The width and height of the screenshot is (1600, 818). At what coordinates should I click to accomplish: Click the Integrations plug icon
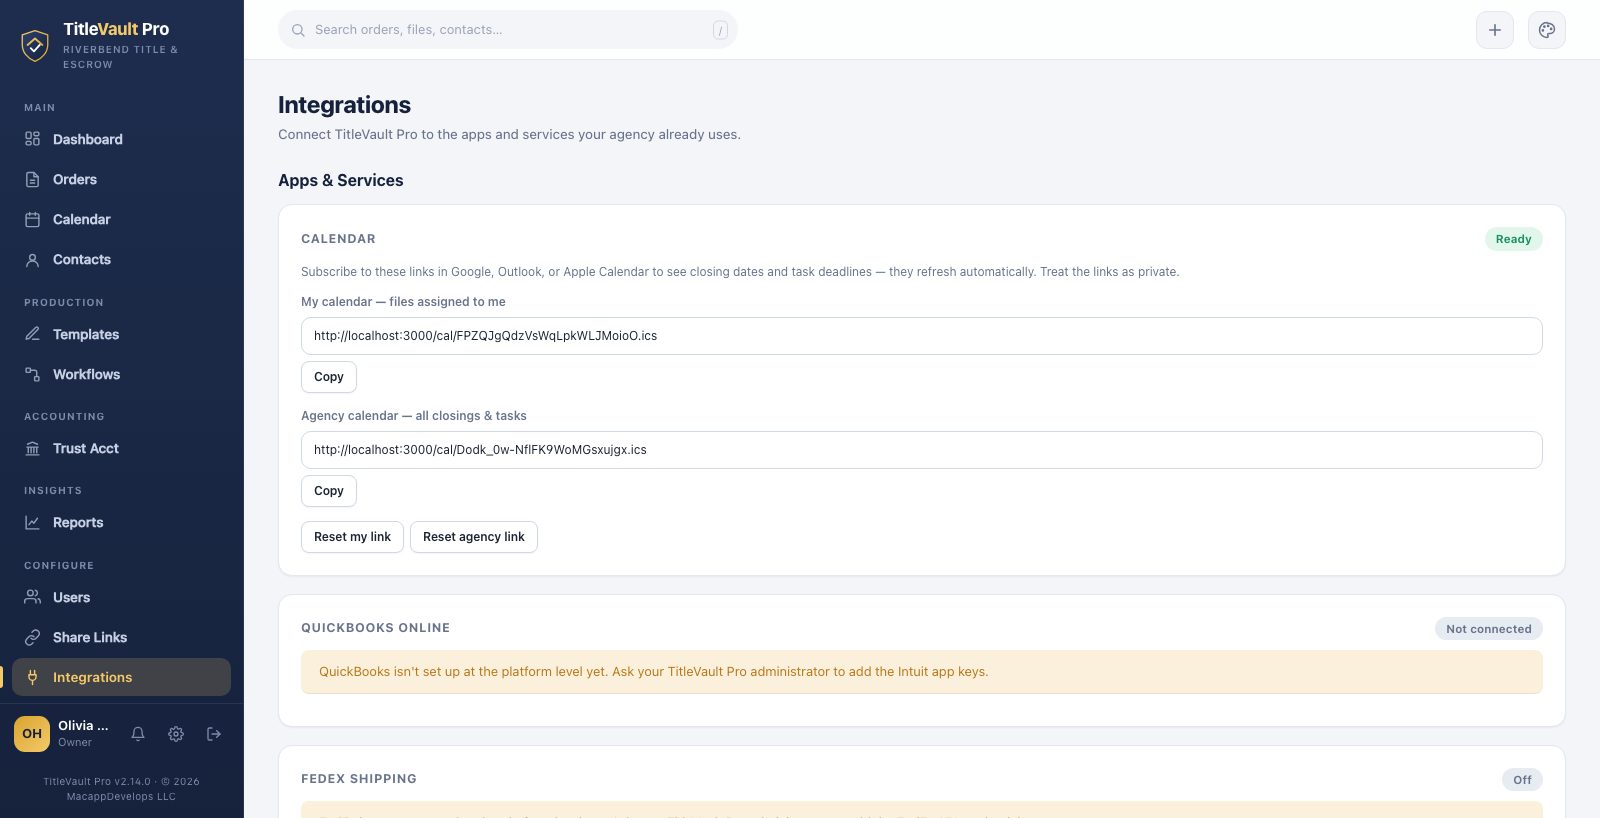pos(33,677)
